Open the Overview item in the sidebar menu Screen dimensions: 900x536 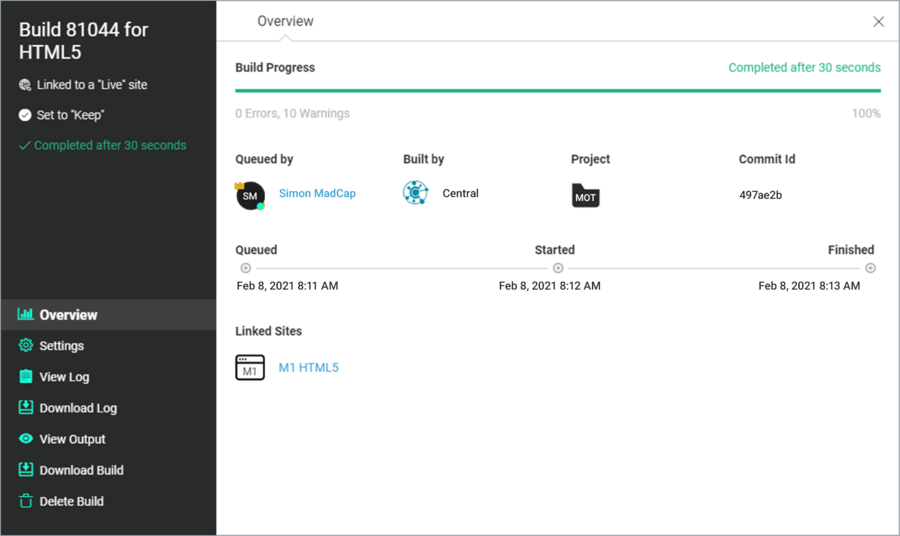click(x=108, y=314)
